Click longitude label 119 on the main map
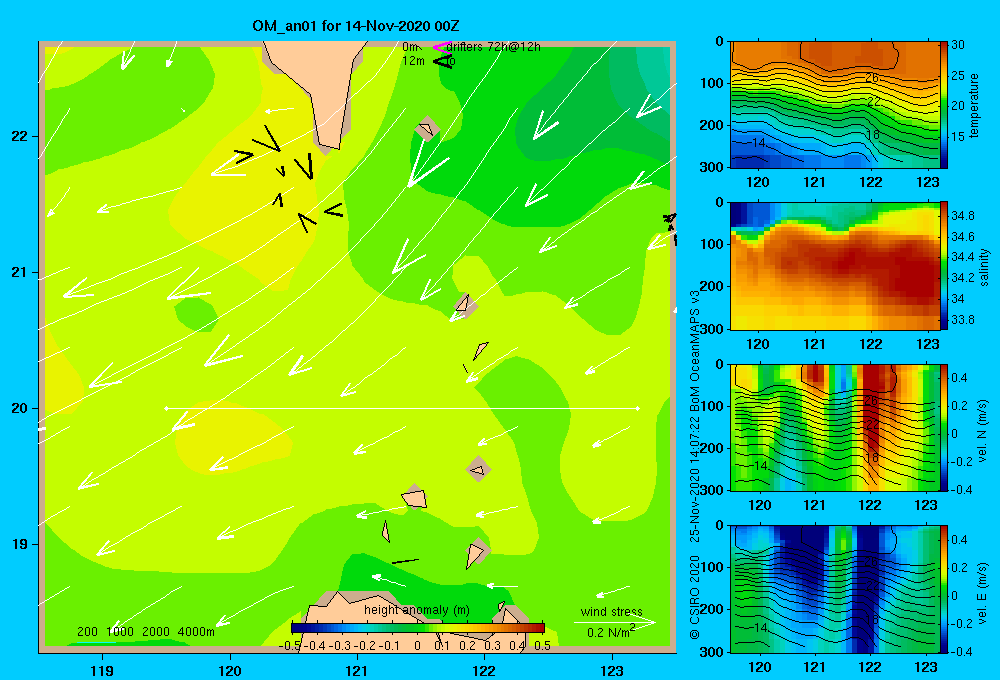 [x=102, y=670]
